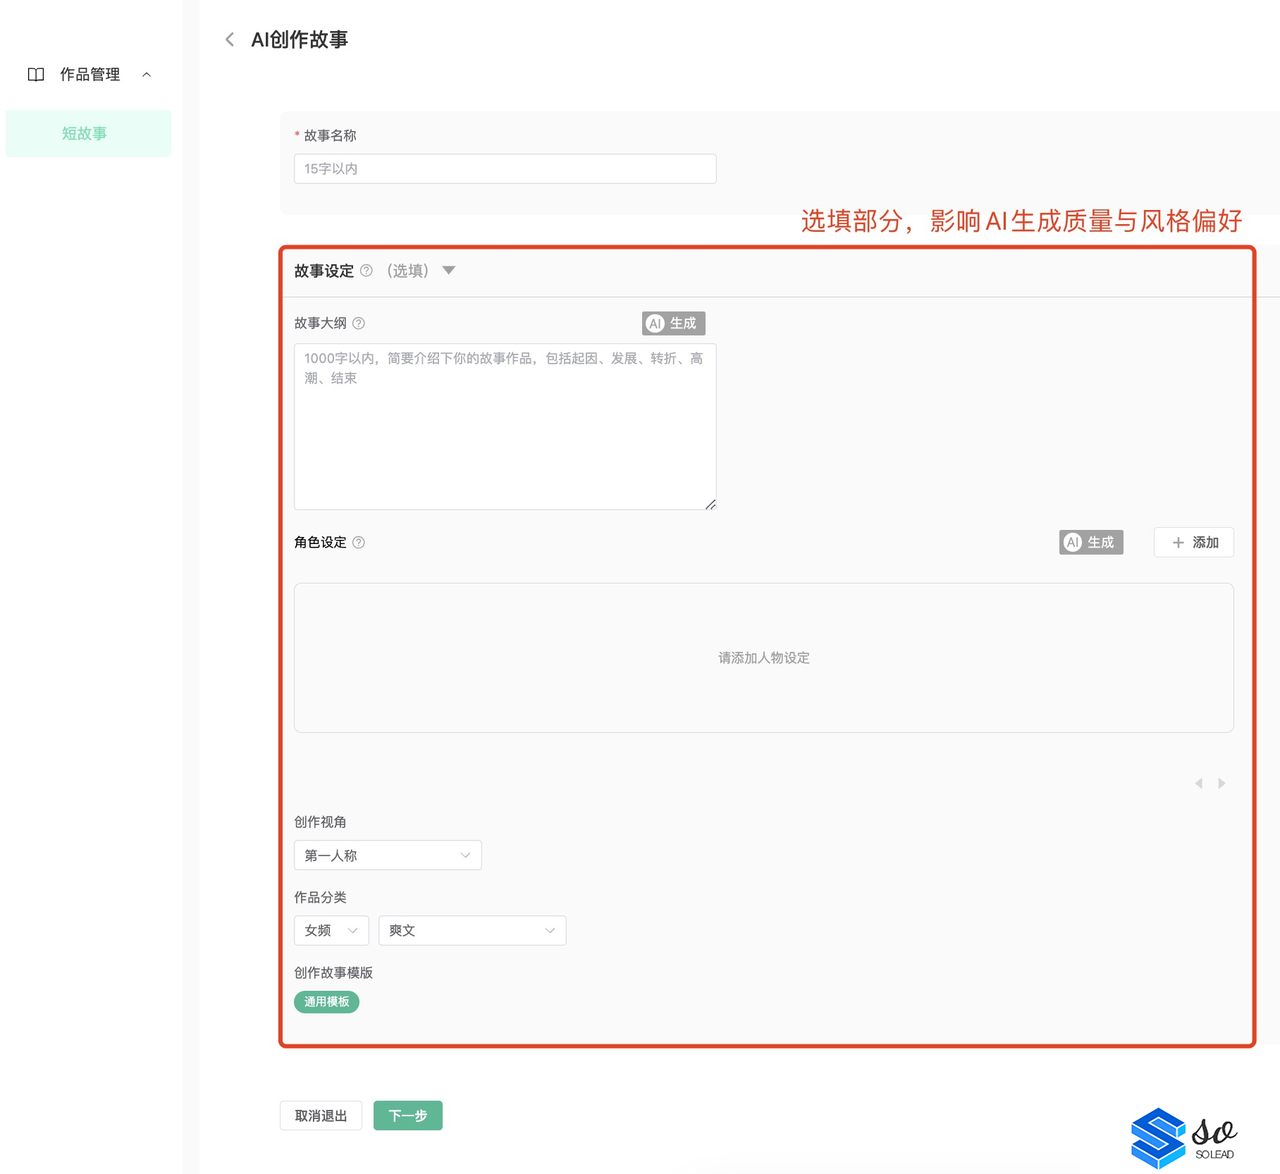This screenshot has height=1174, width=1280.
Task: Click the 取消退出 button
Action: (x=320, y=1115)
